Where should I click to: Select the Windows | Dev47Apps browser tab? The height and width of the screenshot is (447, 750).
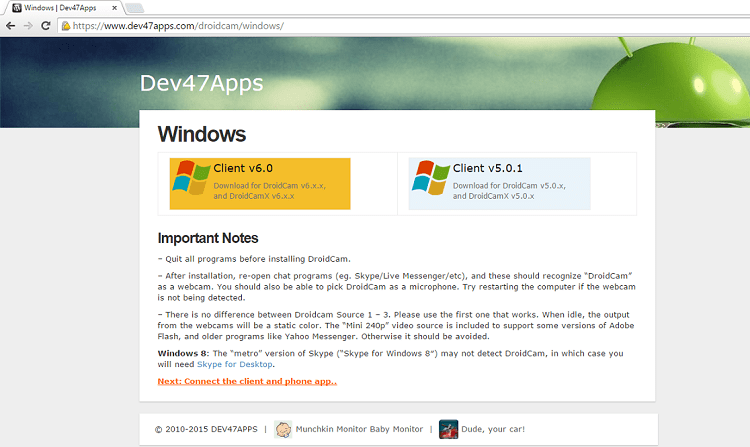click(x=64, y=8)
